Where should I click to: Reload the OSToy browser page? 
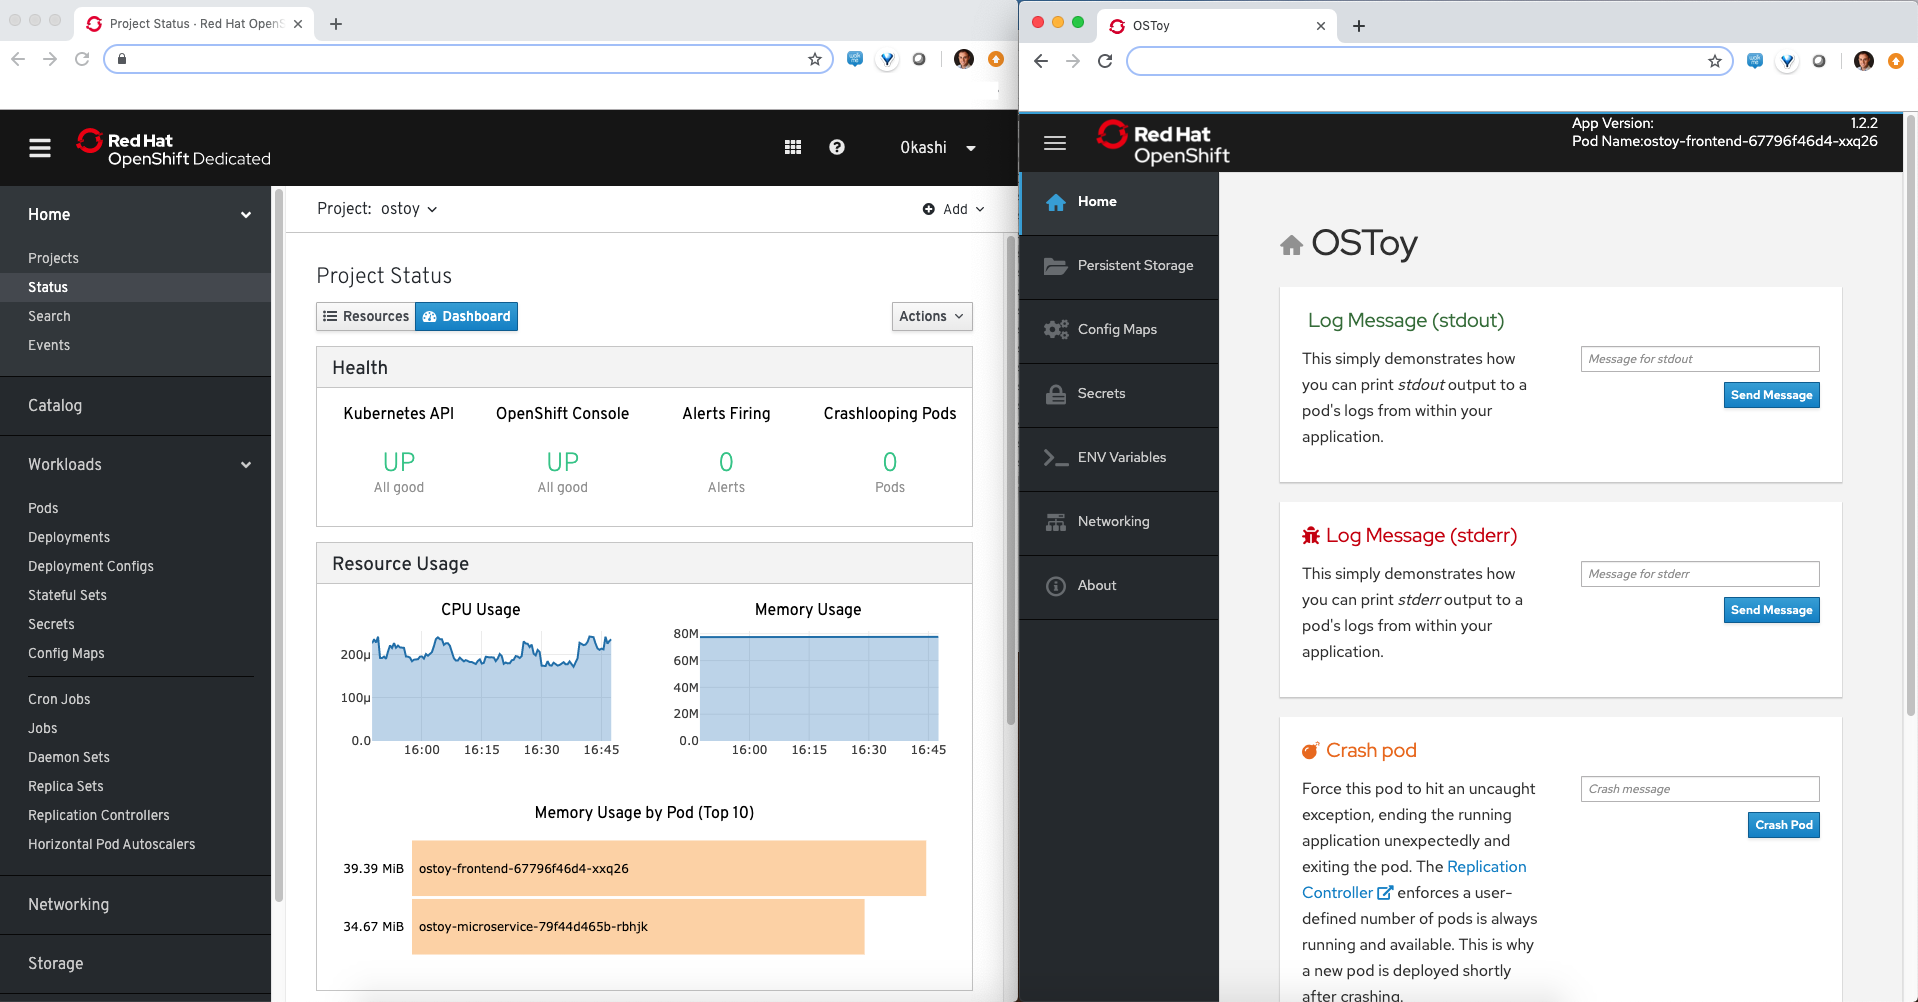[x=1105, y=61]
